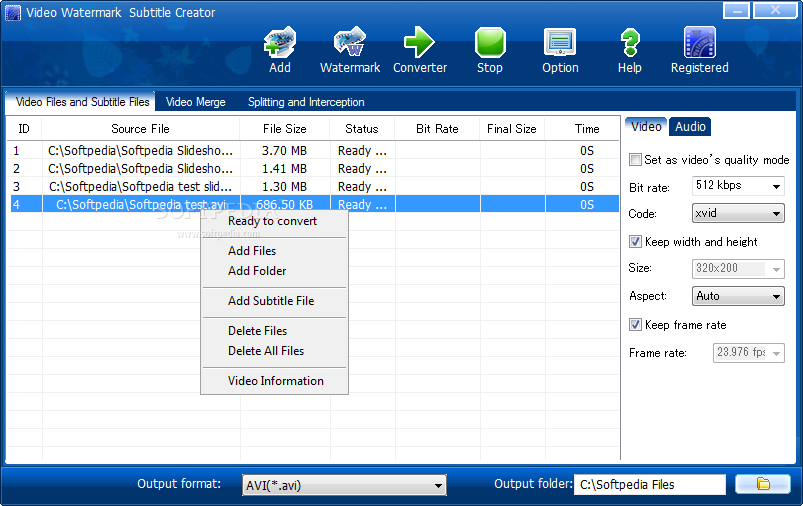Browse output folder with folder icon
This screenshot has height=506, width=803.
coord(763,484)
